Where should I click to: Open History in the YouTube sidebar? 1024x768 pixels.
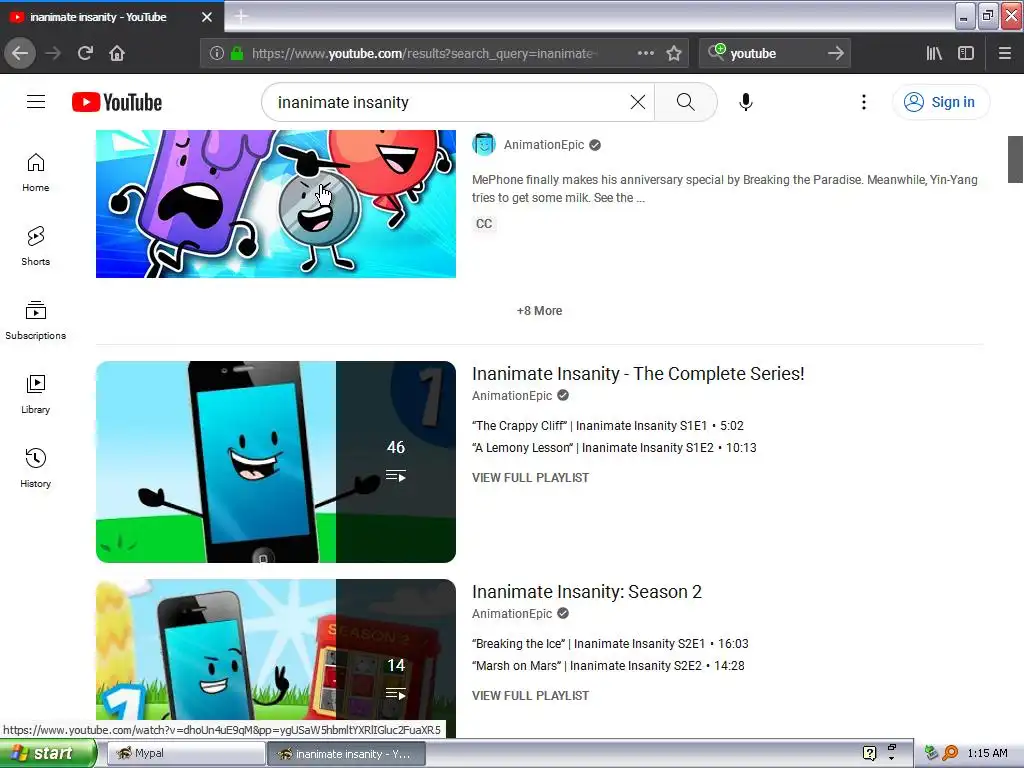[x=35, y=468]
